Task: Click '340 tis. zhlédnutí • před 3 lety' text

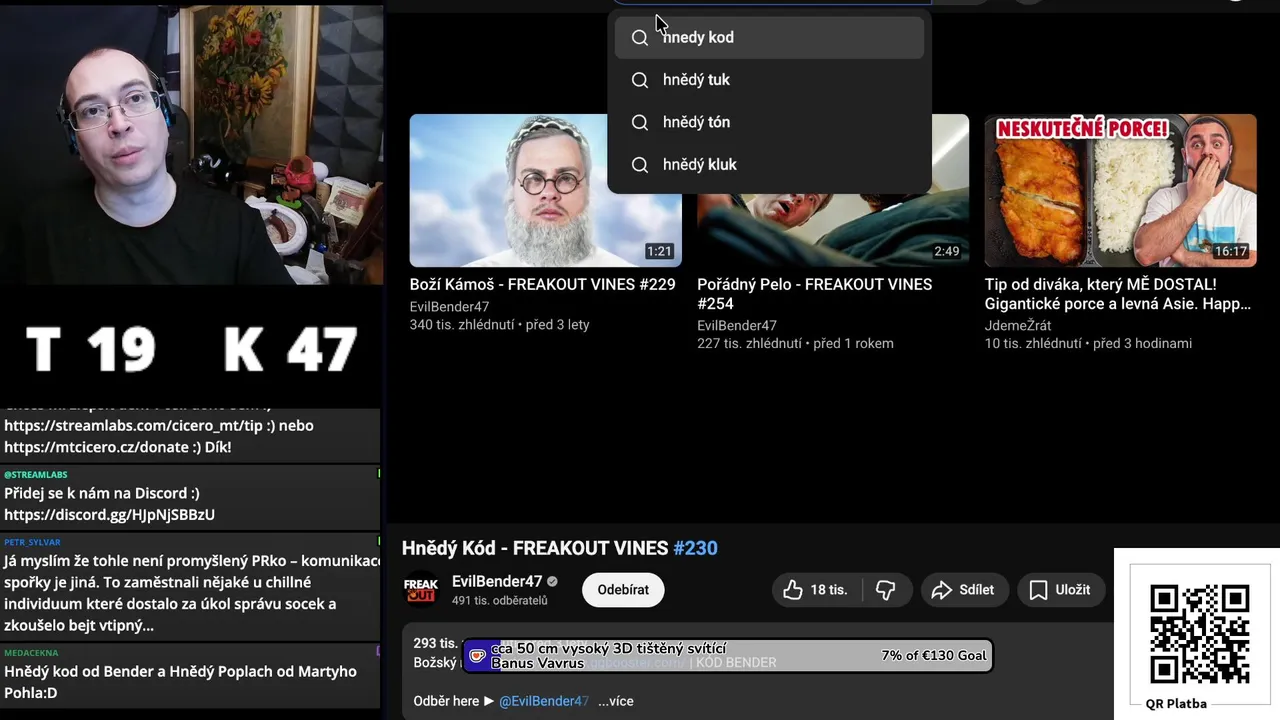Action: click(499, 325)
